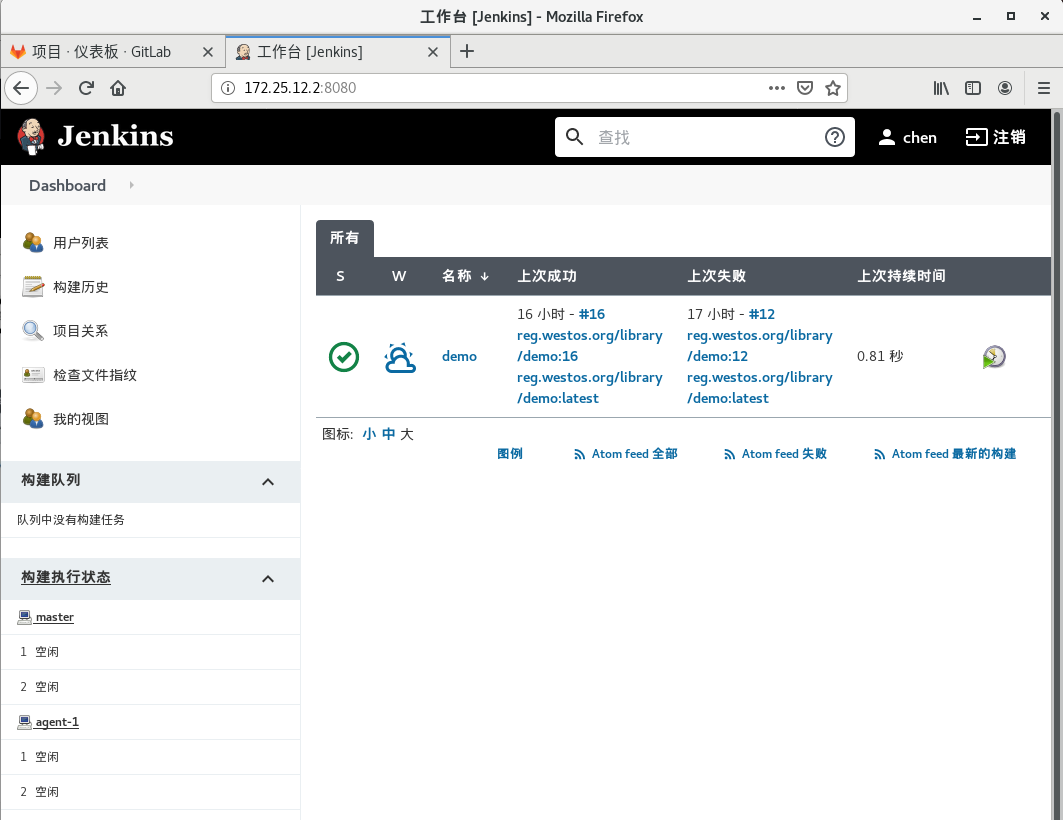
Task: Open the agent-1 node link
Action: tap(57, 722)
